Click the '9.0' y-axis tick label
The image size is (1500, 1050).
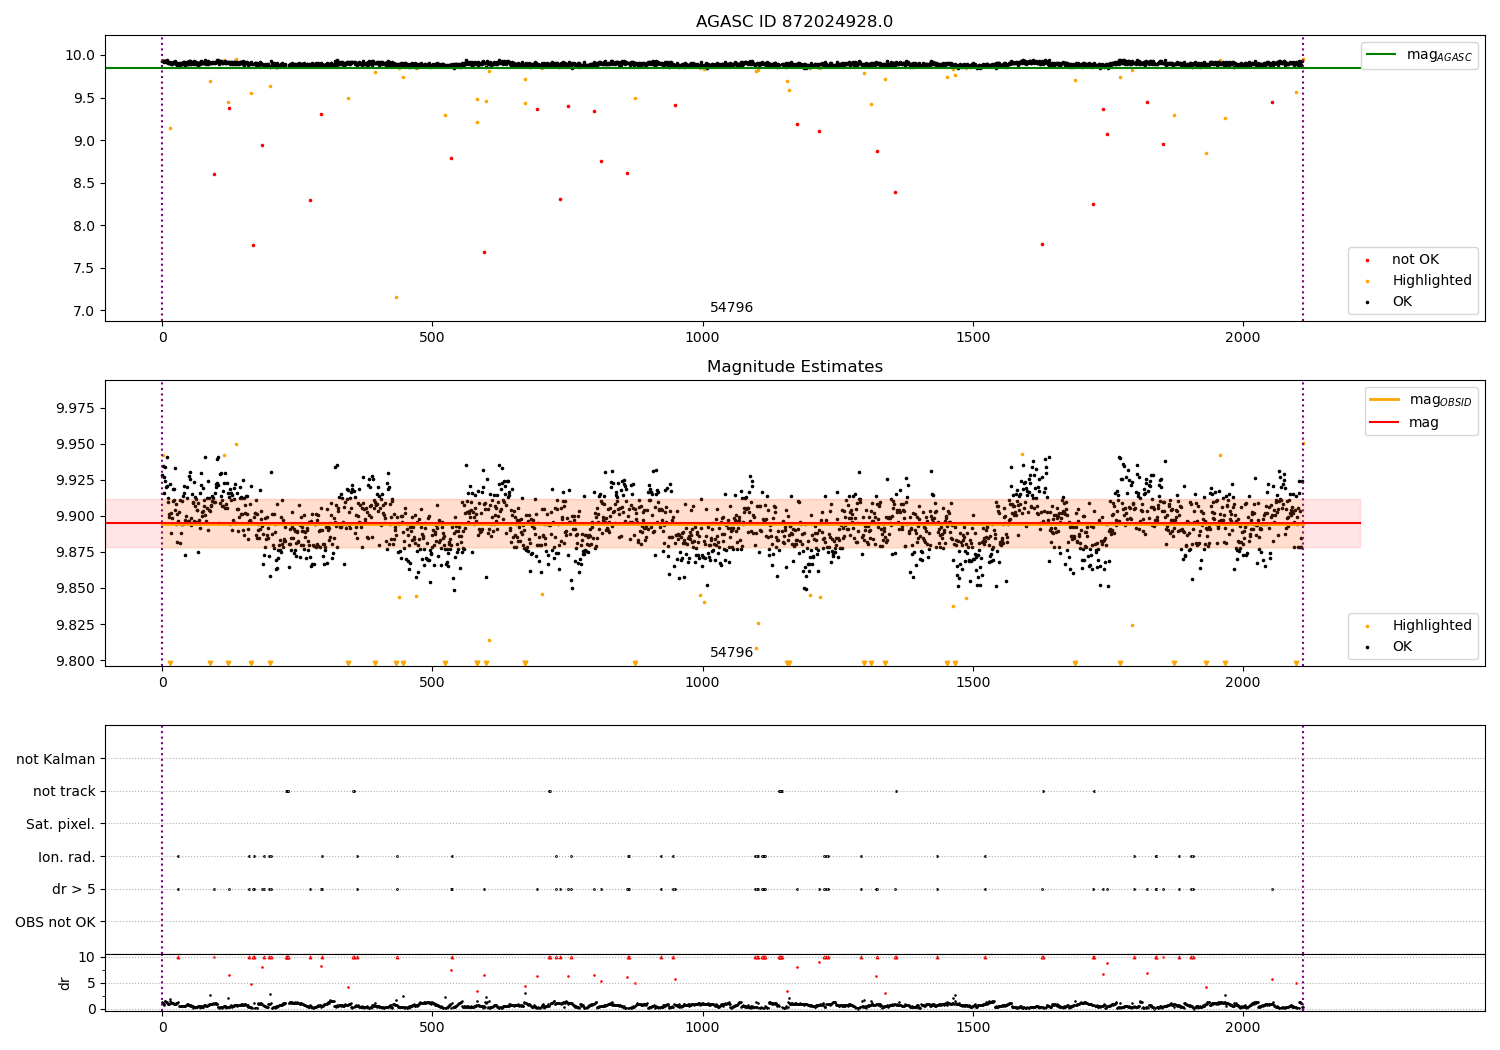point(86,141)
